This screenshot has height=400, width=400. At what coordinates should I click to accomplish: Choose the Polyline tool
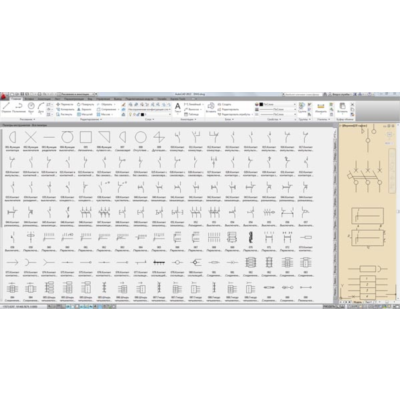[x=19, y=106]
